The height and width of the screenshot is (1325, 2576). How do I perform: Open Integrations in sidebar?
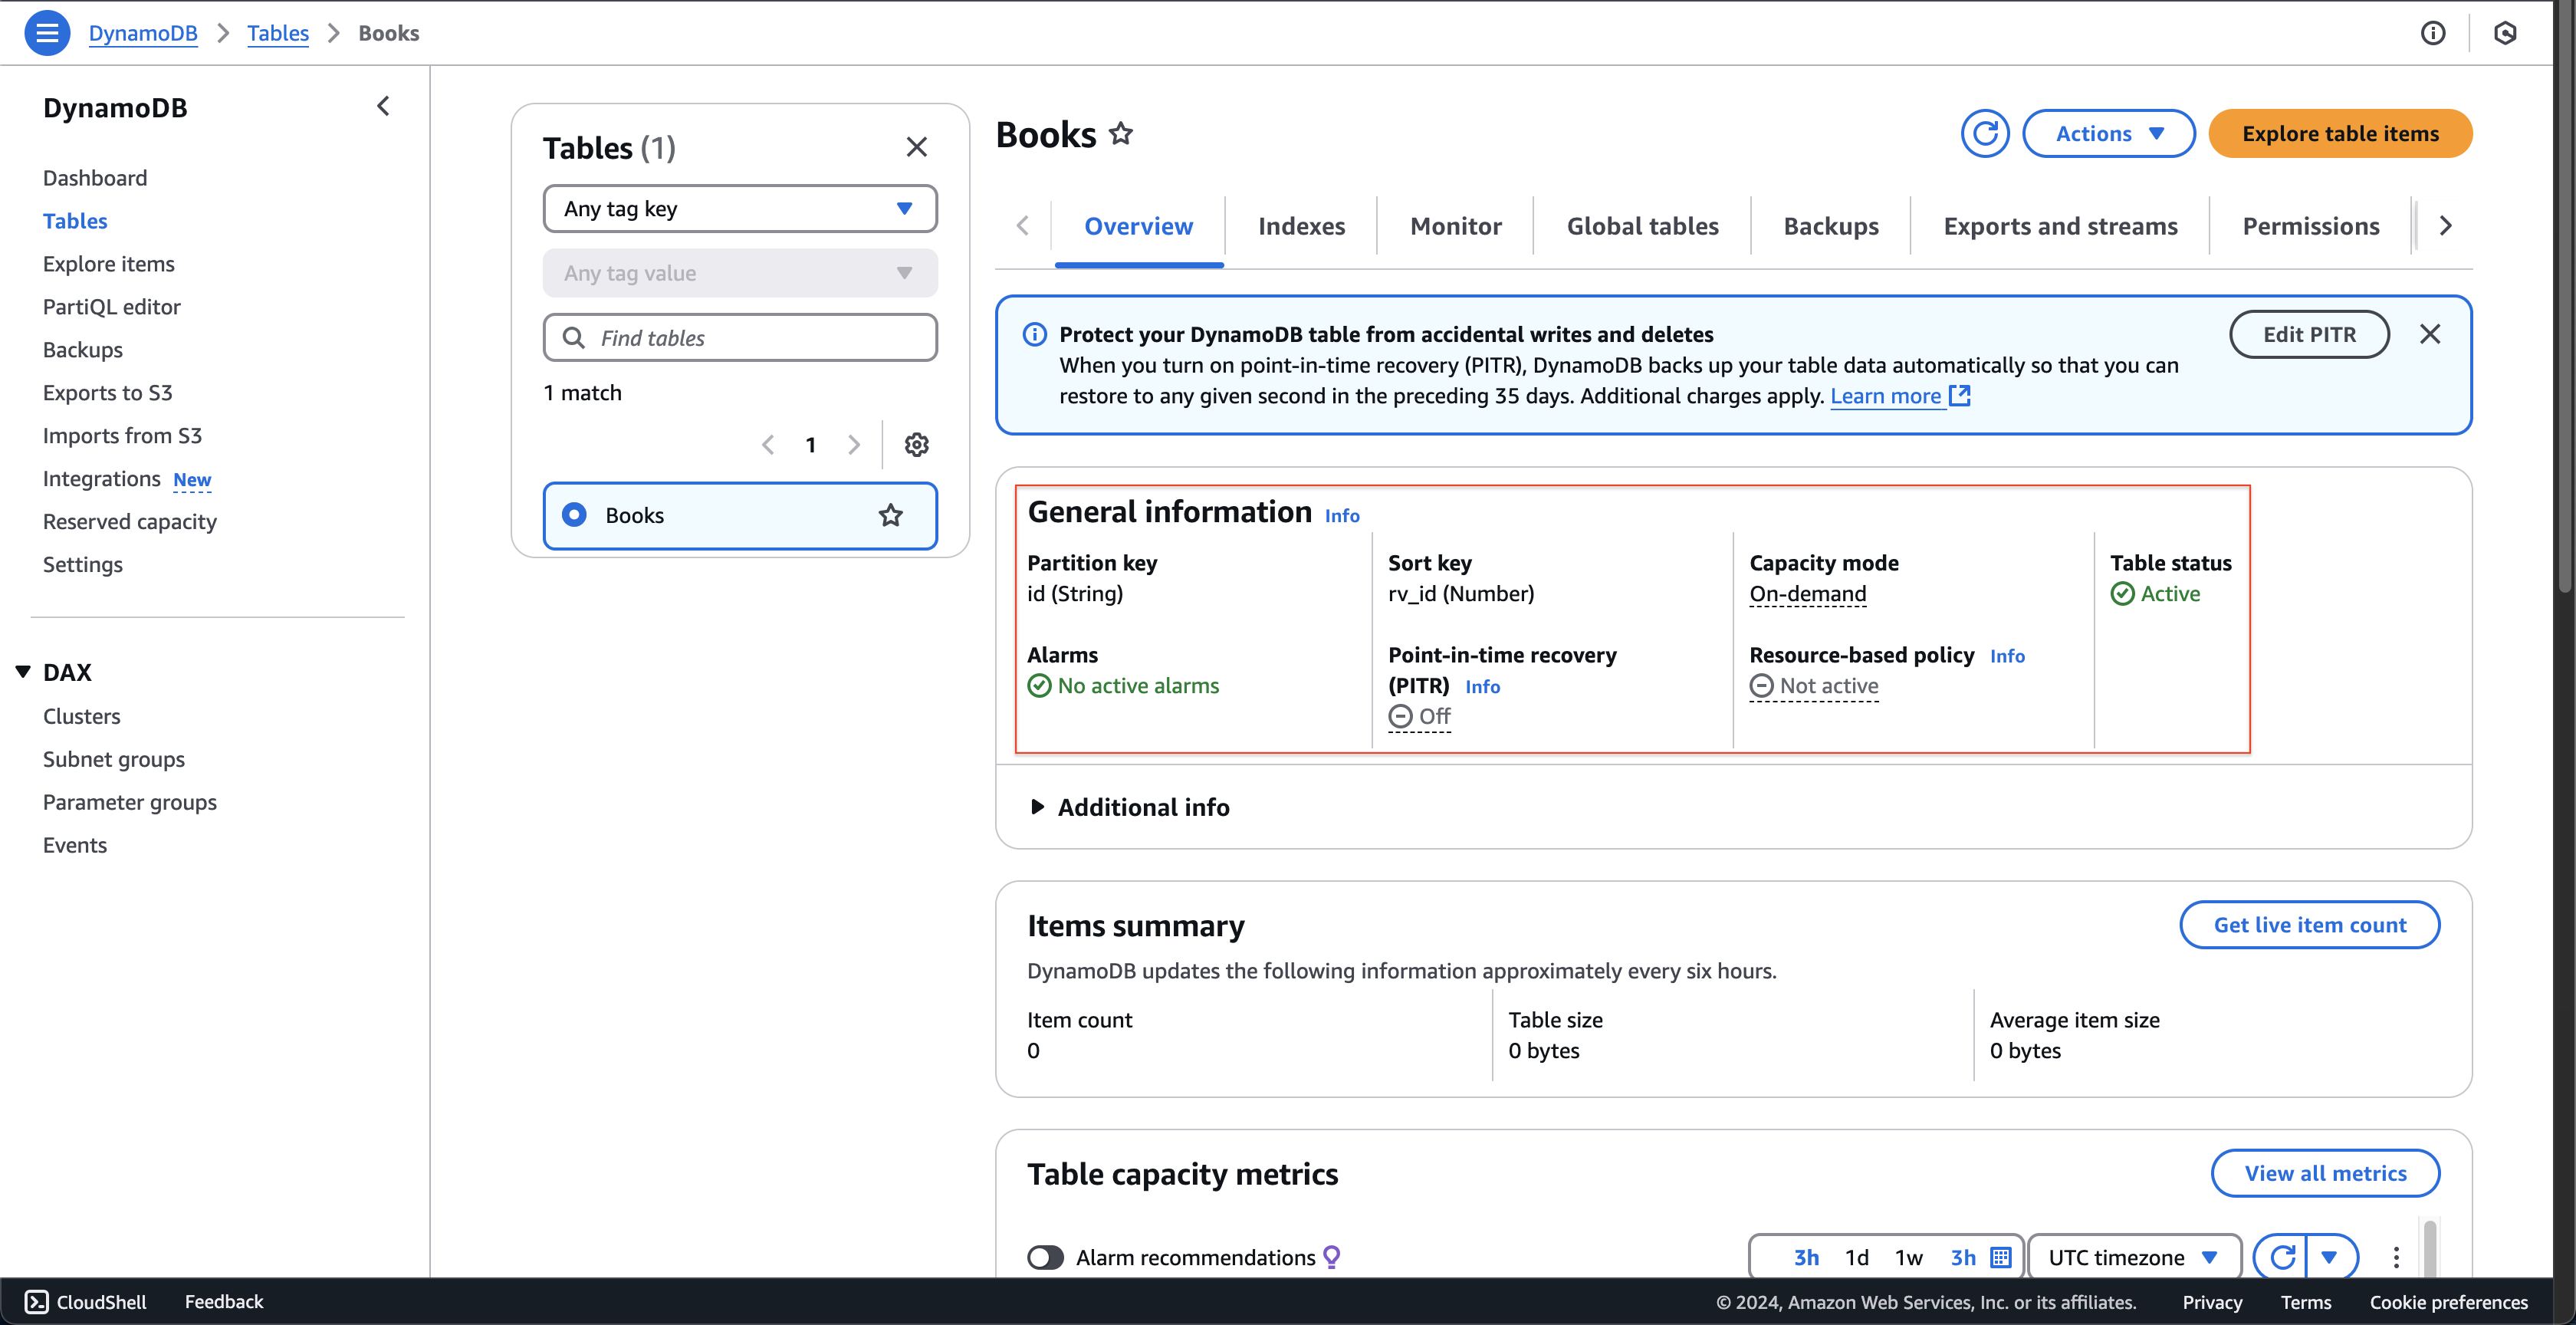tap(101, 478)
